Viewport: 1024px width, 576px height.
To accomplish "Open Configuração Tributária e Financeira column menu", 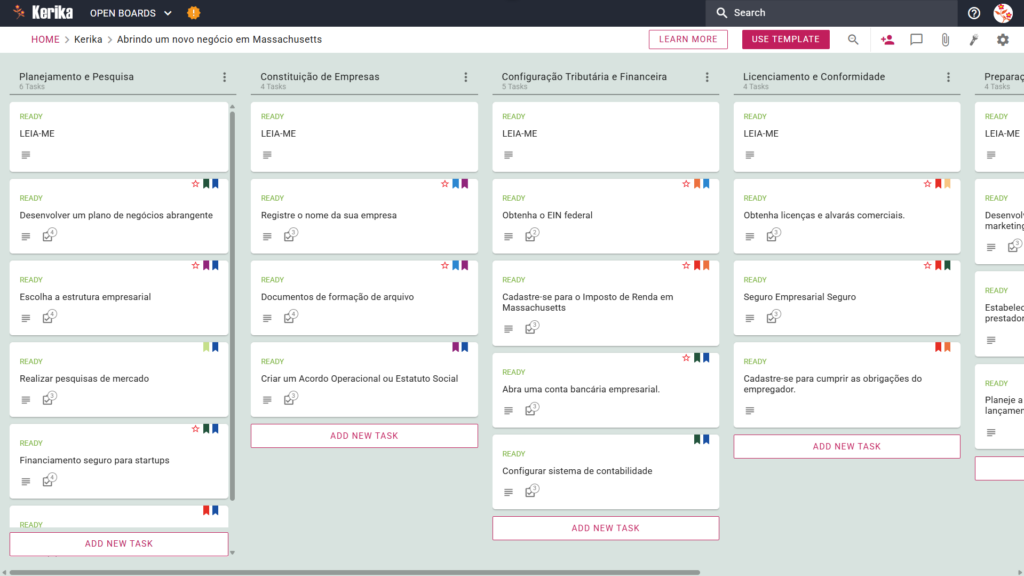I will pos(707,77).
